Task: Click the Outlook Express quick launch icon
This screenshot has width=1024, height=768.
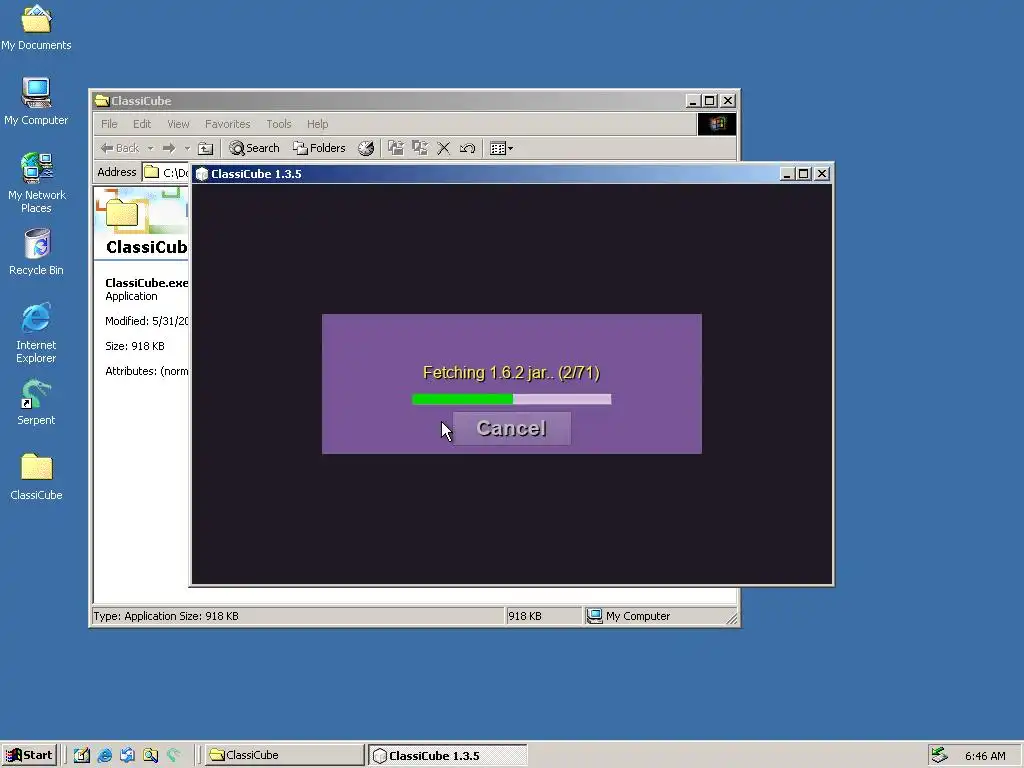Action: 127,755
